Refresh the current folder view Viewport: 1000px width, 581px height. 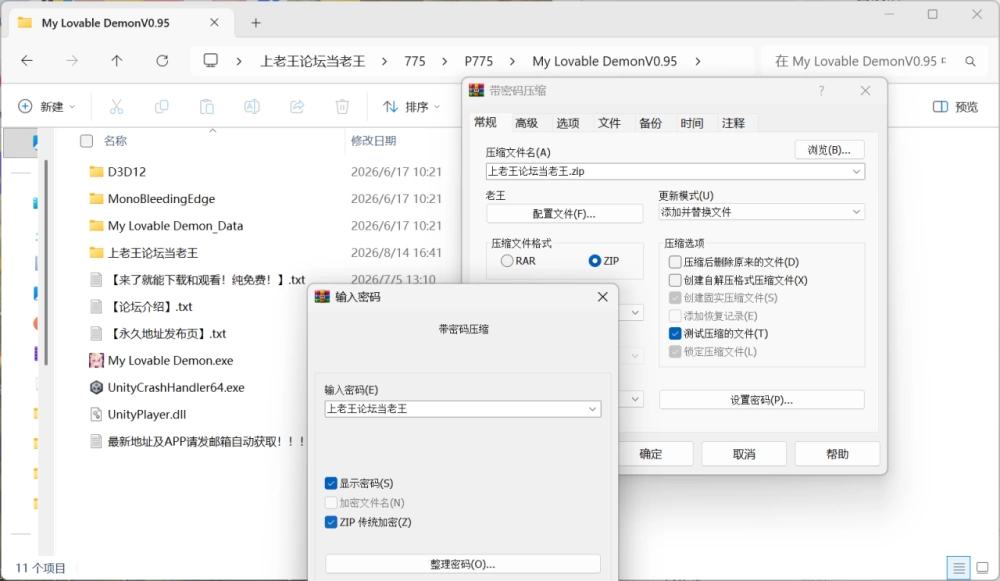pyautogui.click(x=163, y=61)
